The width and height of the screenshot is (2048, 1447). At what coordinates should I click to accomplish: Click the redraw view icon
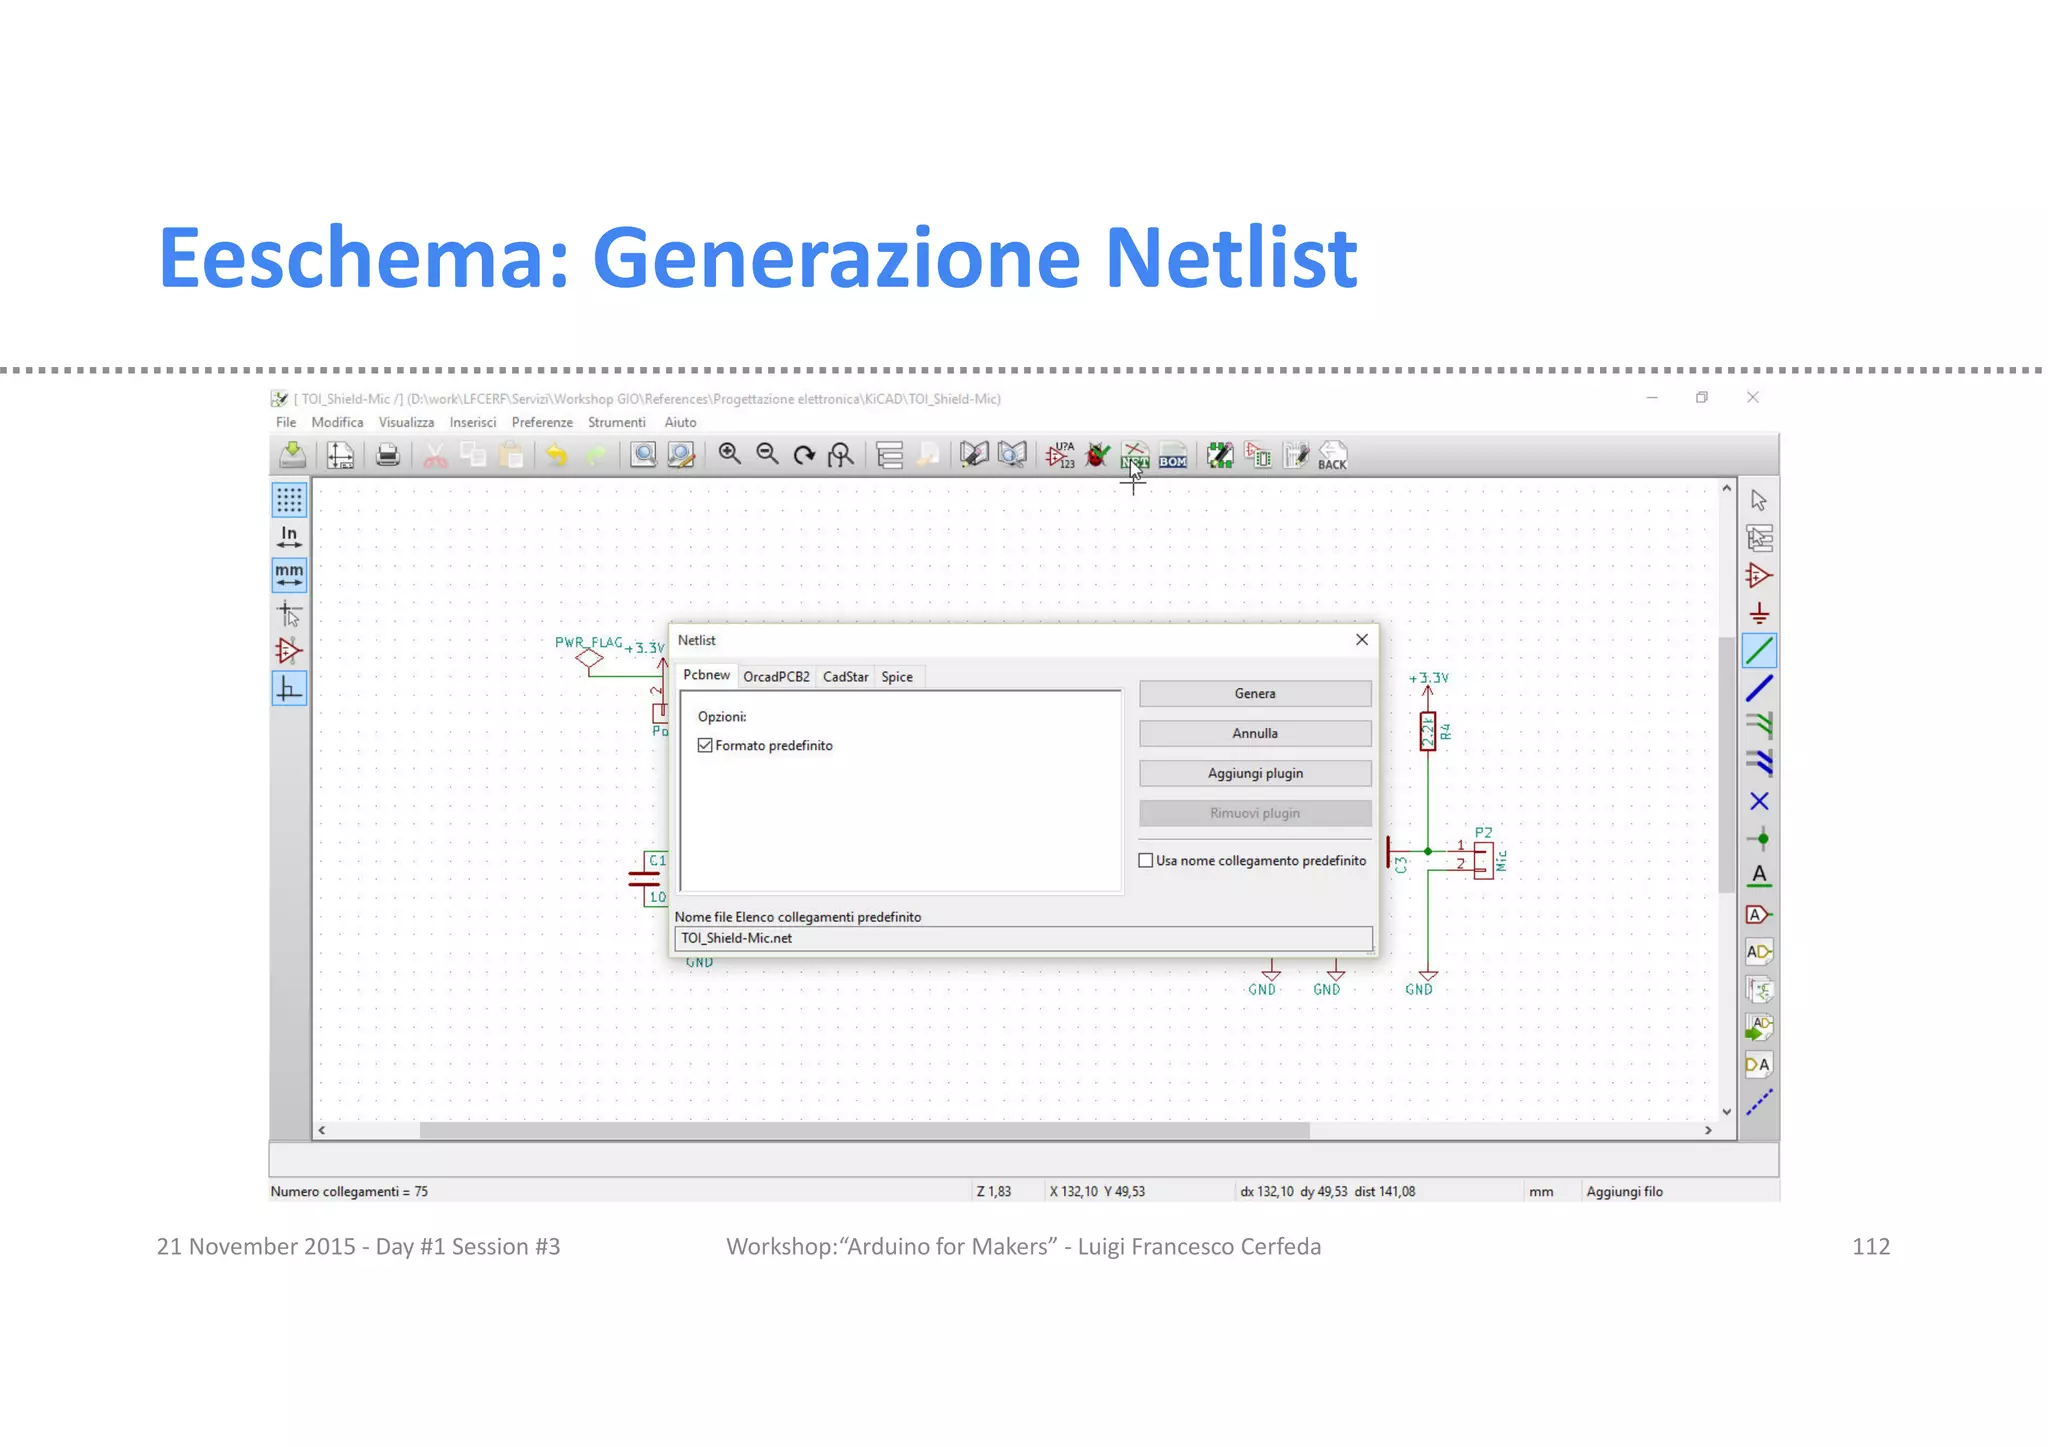click(804, 455)
